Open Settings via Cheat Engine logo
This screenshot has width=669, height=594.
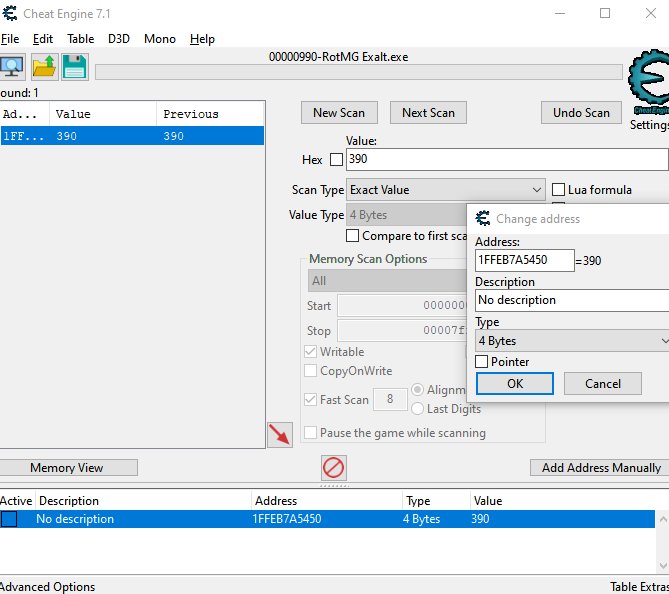click(x=650, y=85)
